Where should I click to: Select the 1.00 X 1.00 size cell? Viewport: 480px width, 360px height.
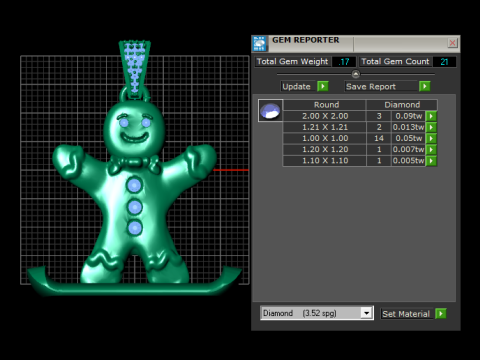pos(324,138)
